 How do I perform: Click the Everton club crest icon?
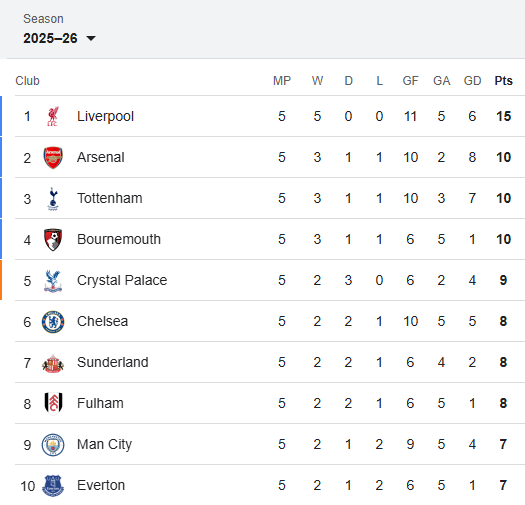53,486
